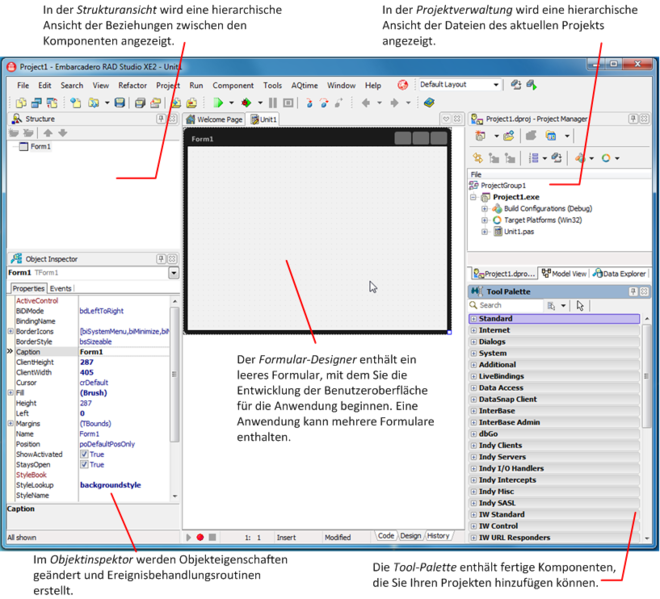The height and width of the screenshot is (599, 660).
Task: Click the Help book icon in toolbar
Action: tap(429, 103)
